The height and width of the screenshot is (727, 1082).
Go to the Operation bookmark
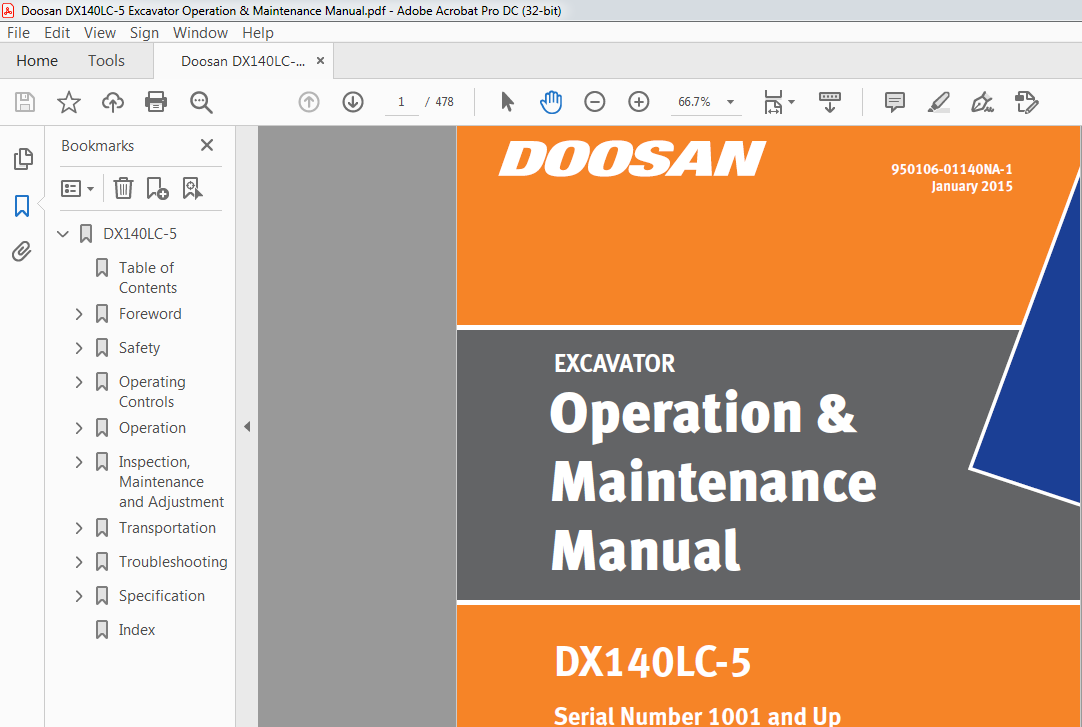pos(152,428)
